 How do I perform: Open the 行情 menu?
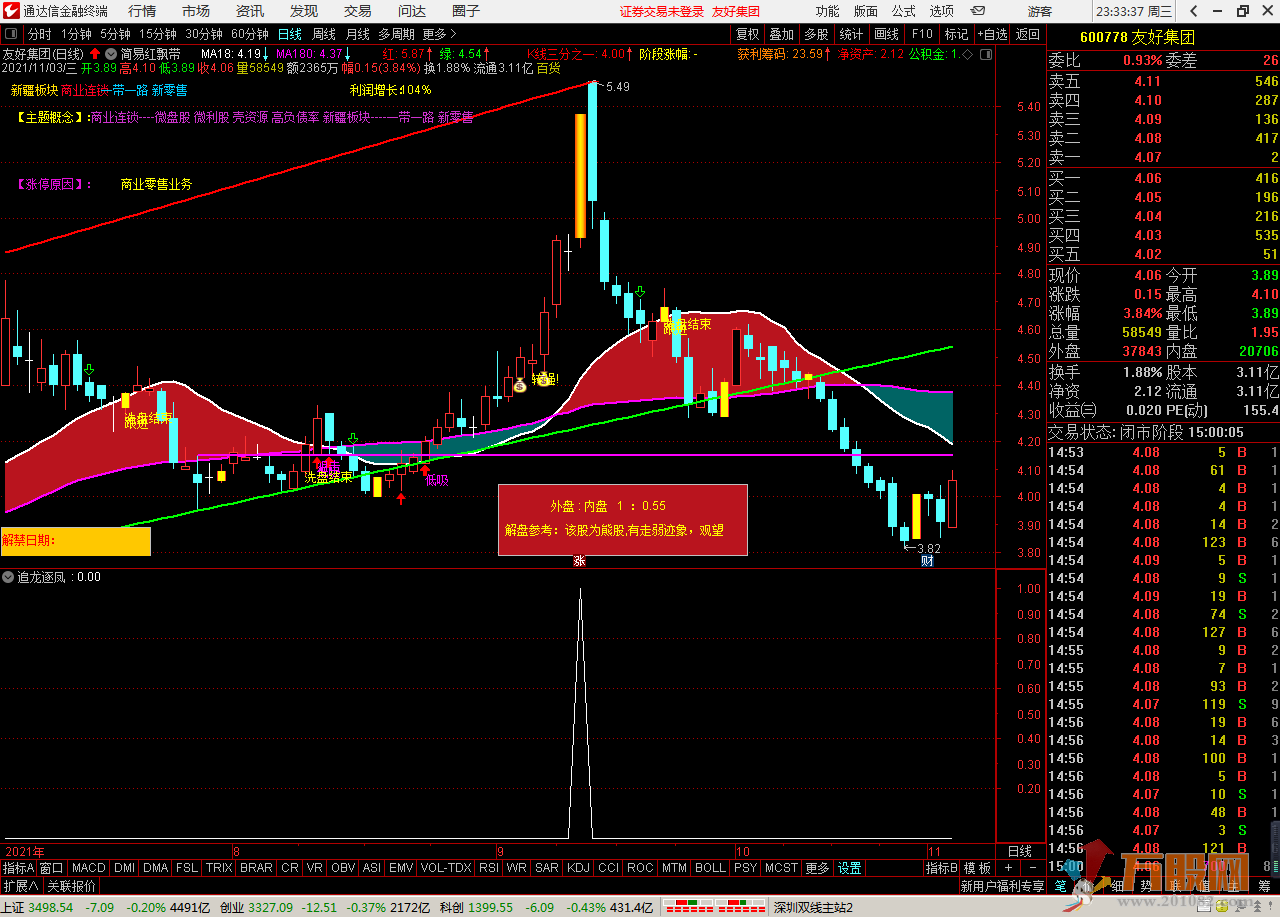142,11
